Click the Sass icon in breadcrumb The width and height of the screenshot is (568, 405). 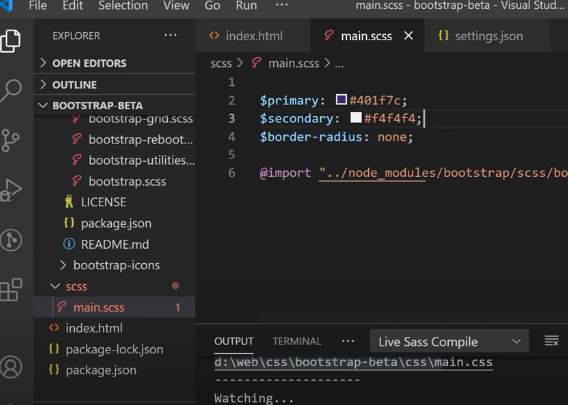[x=256, y=63]
